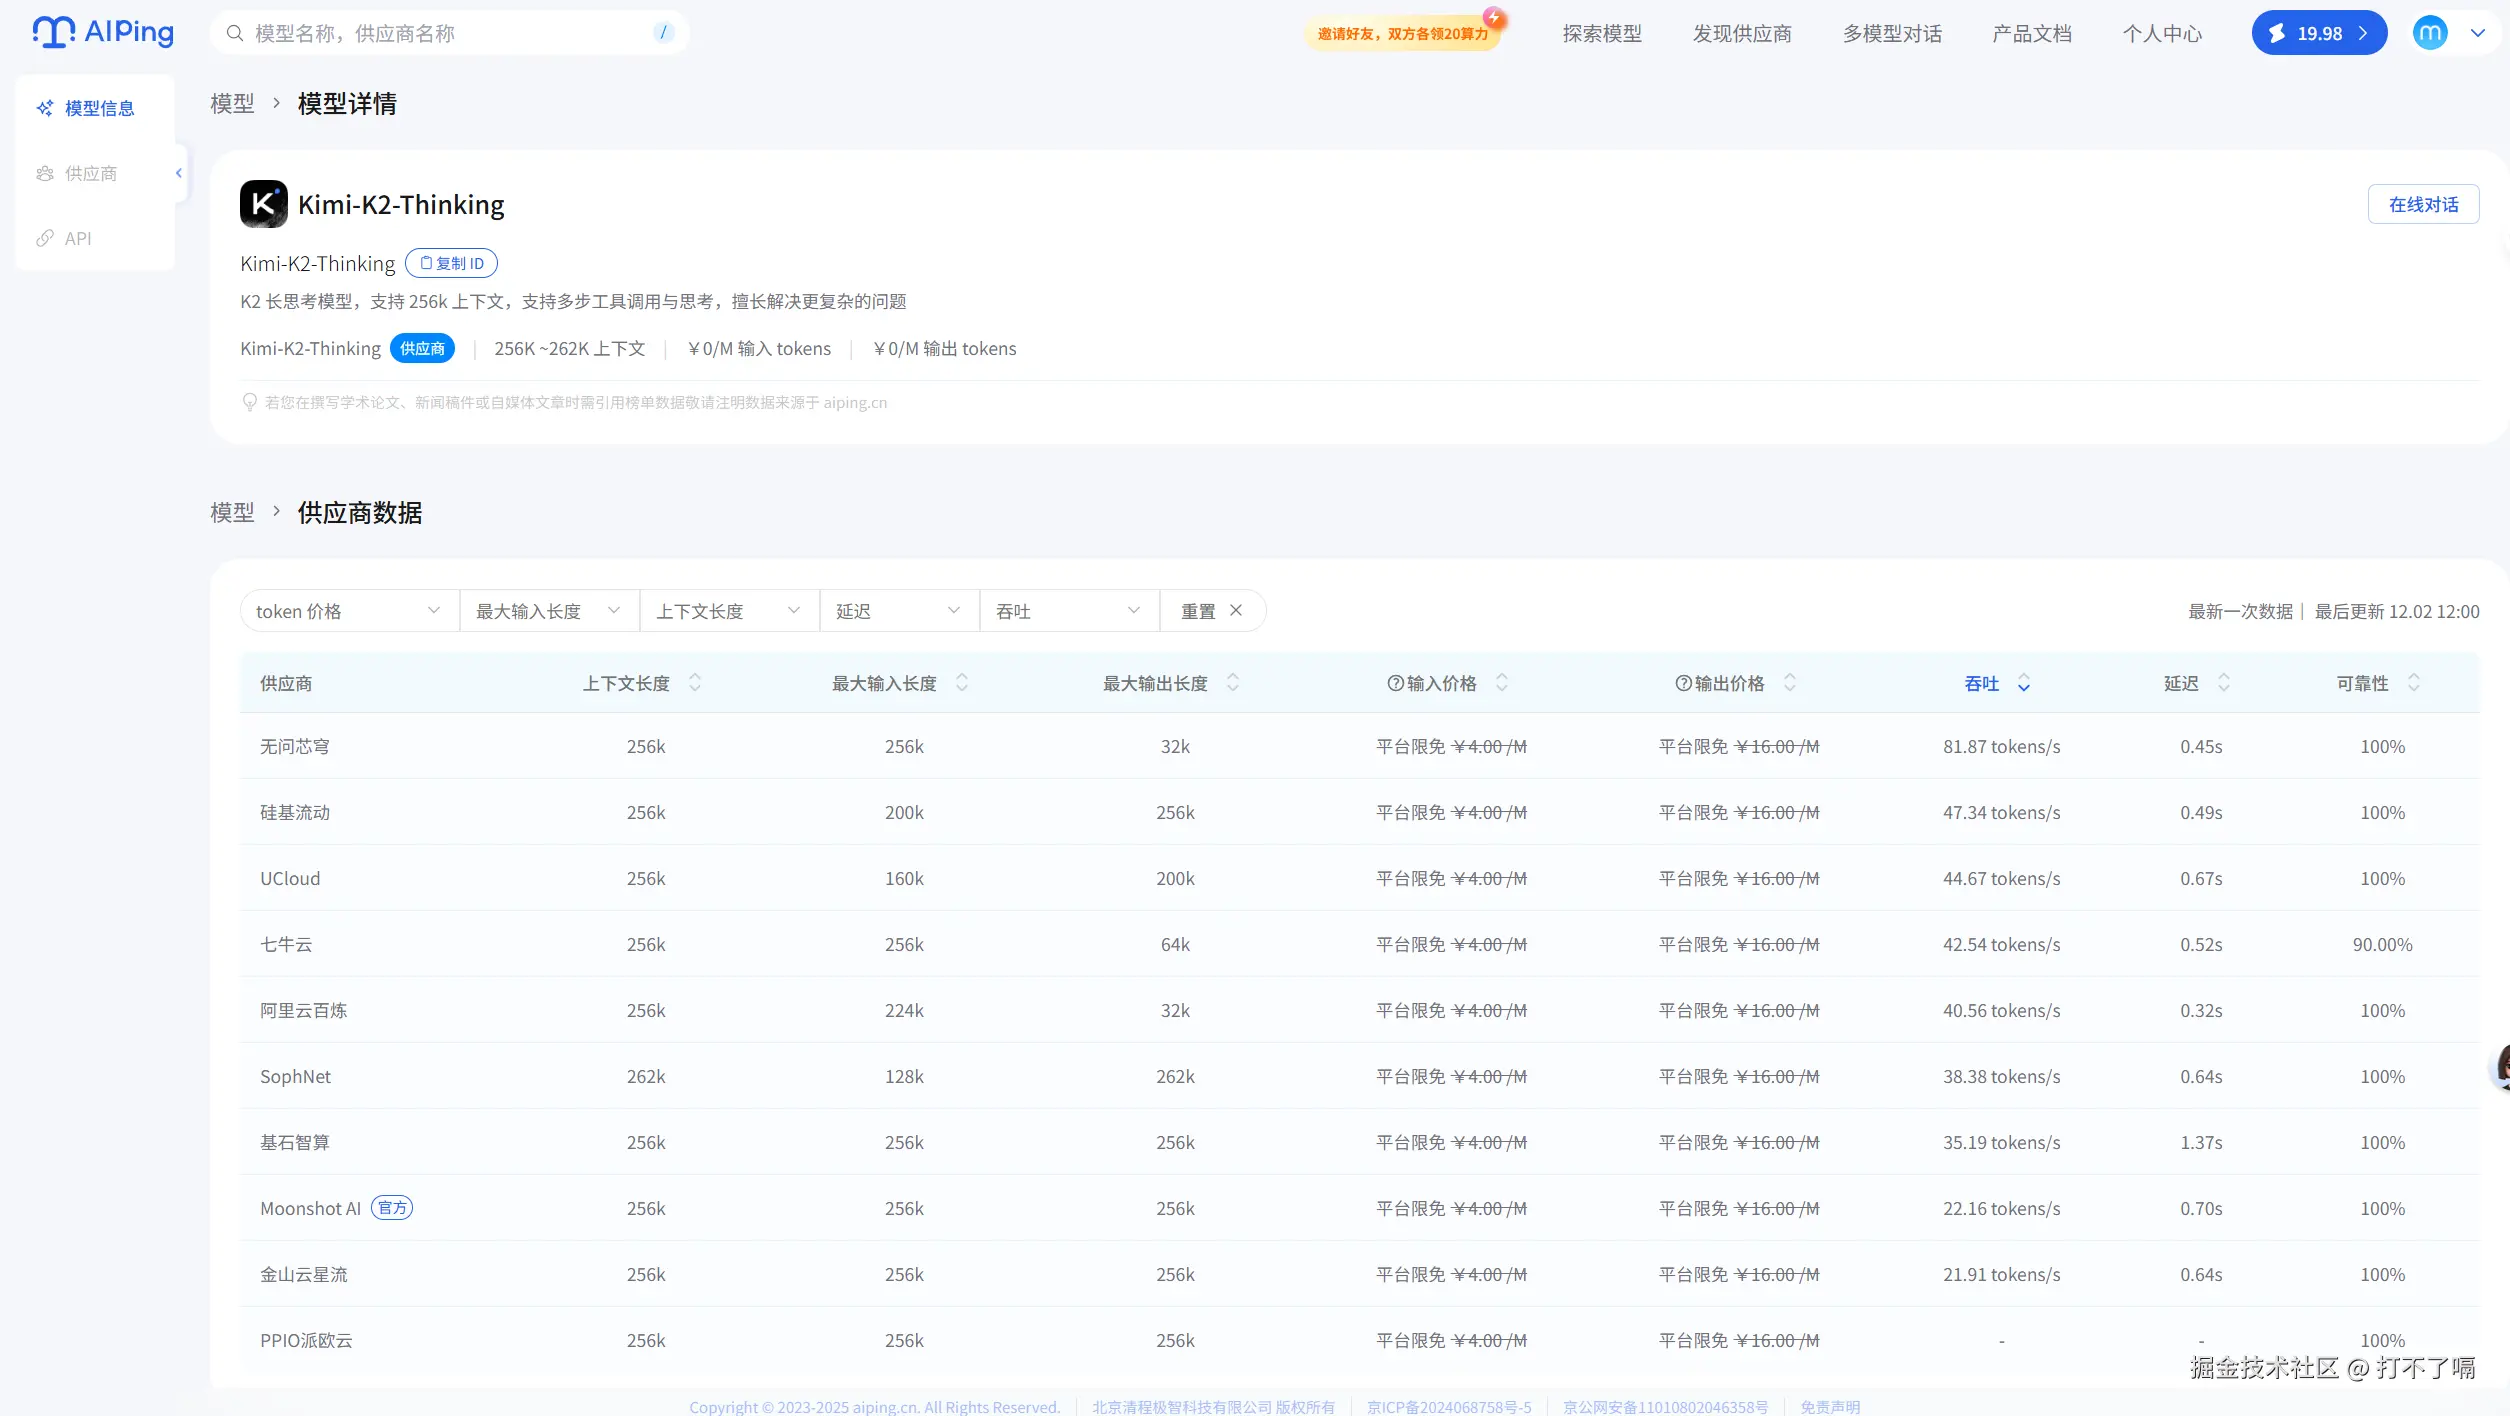The image size is (2510, 1416).
Task: Click the Kimi K logo icon
Action: point(263,204)
